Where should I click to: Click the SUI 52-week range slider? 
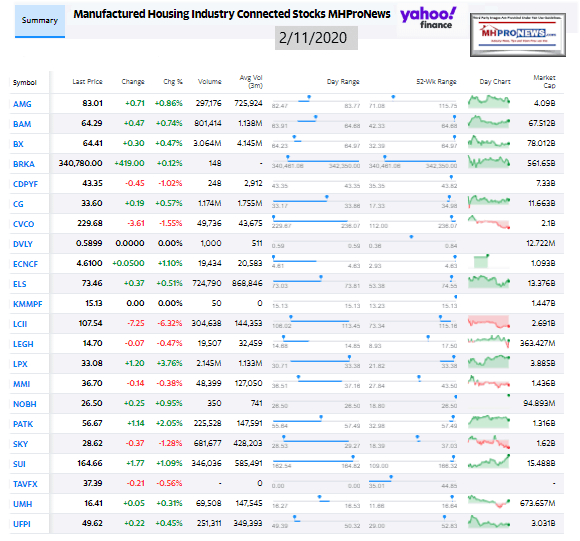coord(413,460)
